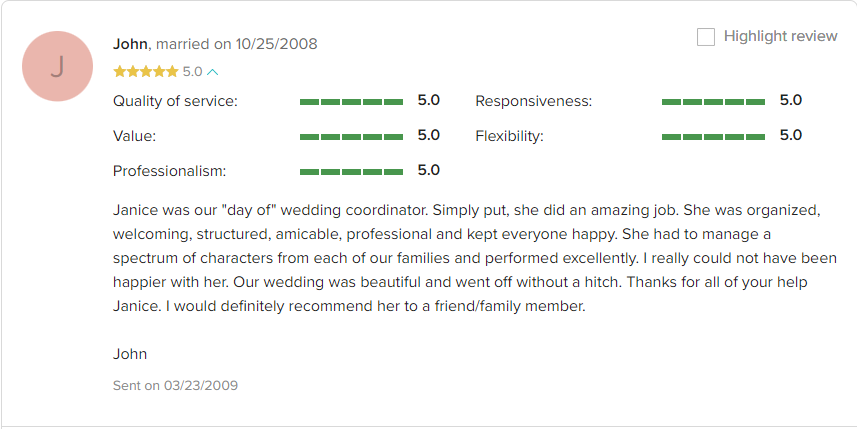Click the Quality of service label

(x=175, y=102)
